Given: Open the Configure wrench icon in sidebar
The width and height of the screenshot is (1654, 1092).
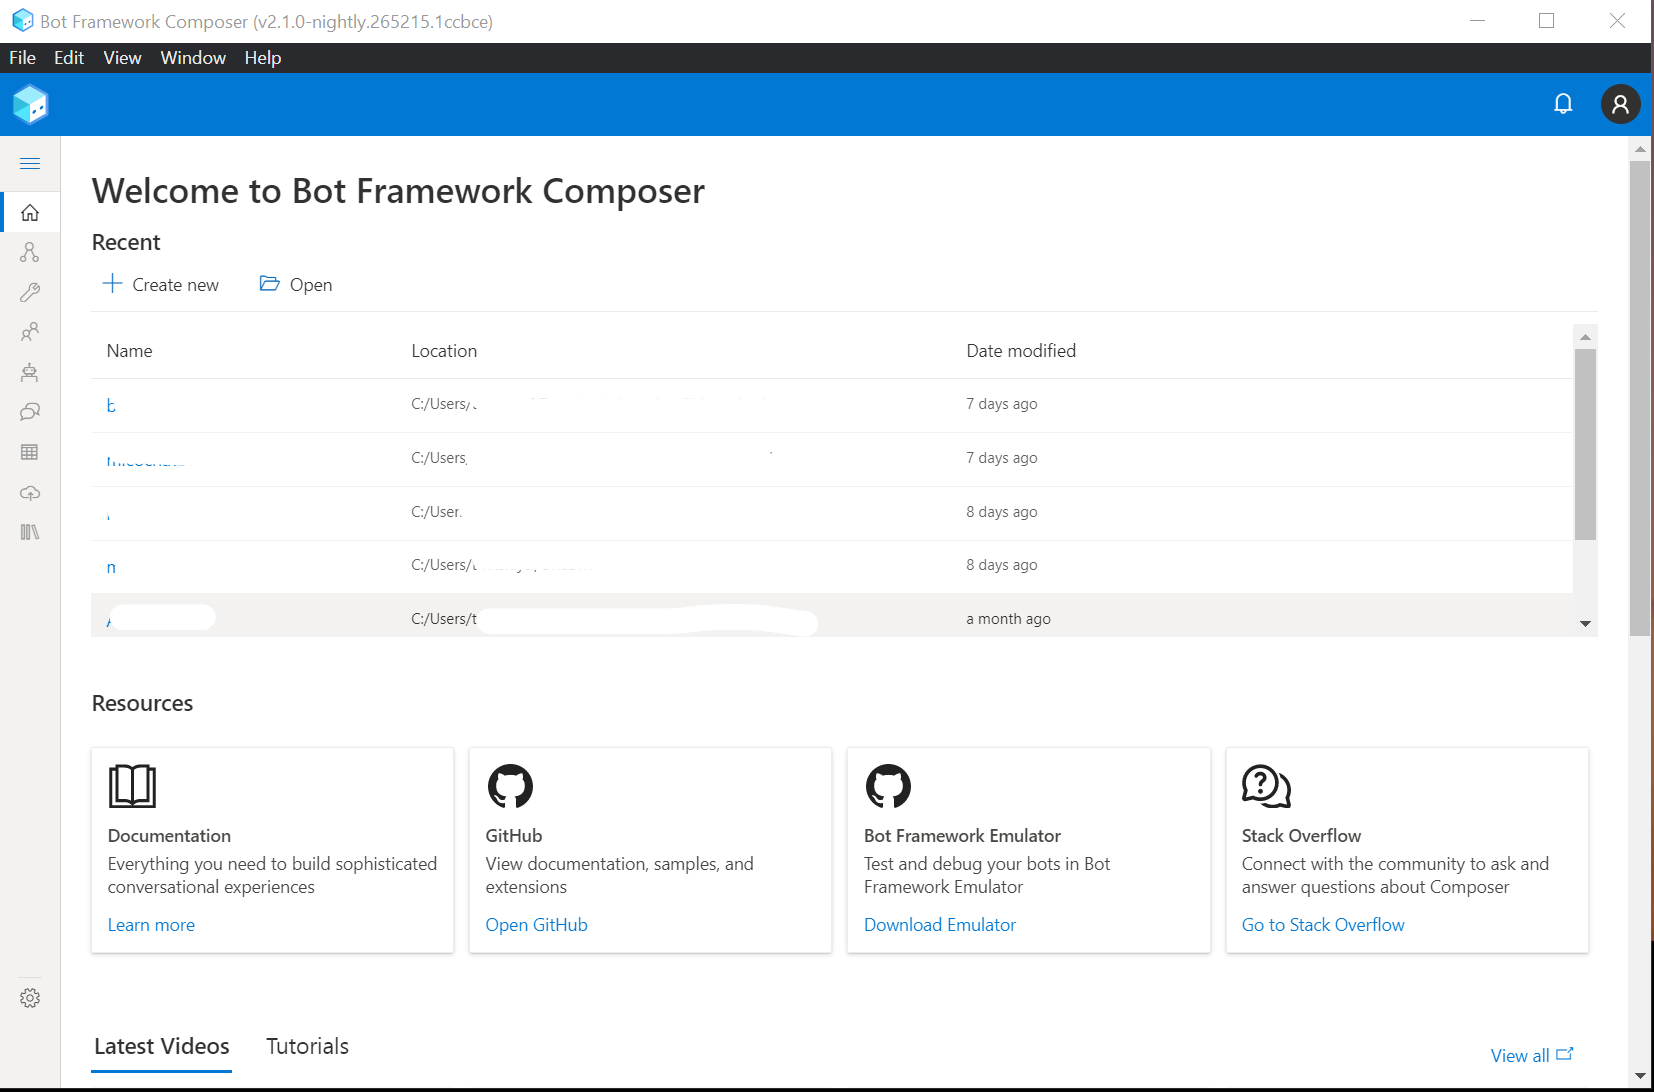Looking at the screenshot, I should [x=30, y=292].
